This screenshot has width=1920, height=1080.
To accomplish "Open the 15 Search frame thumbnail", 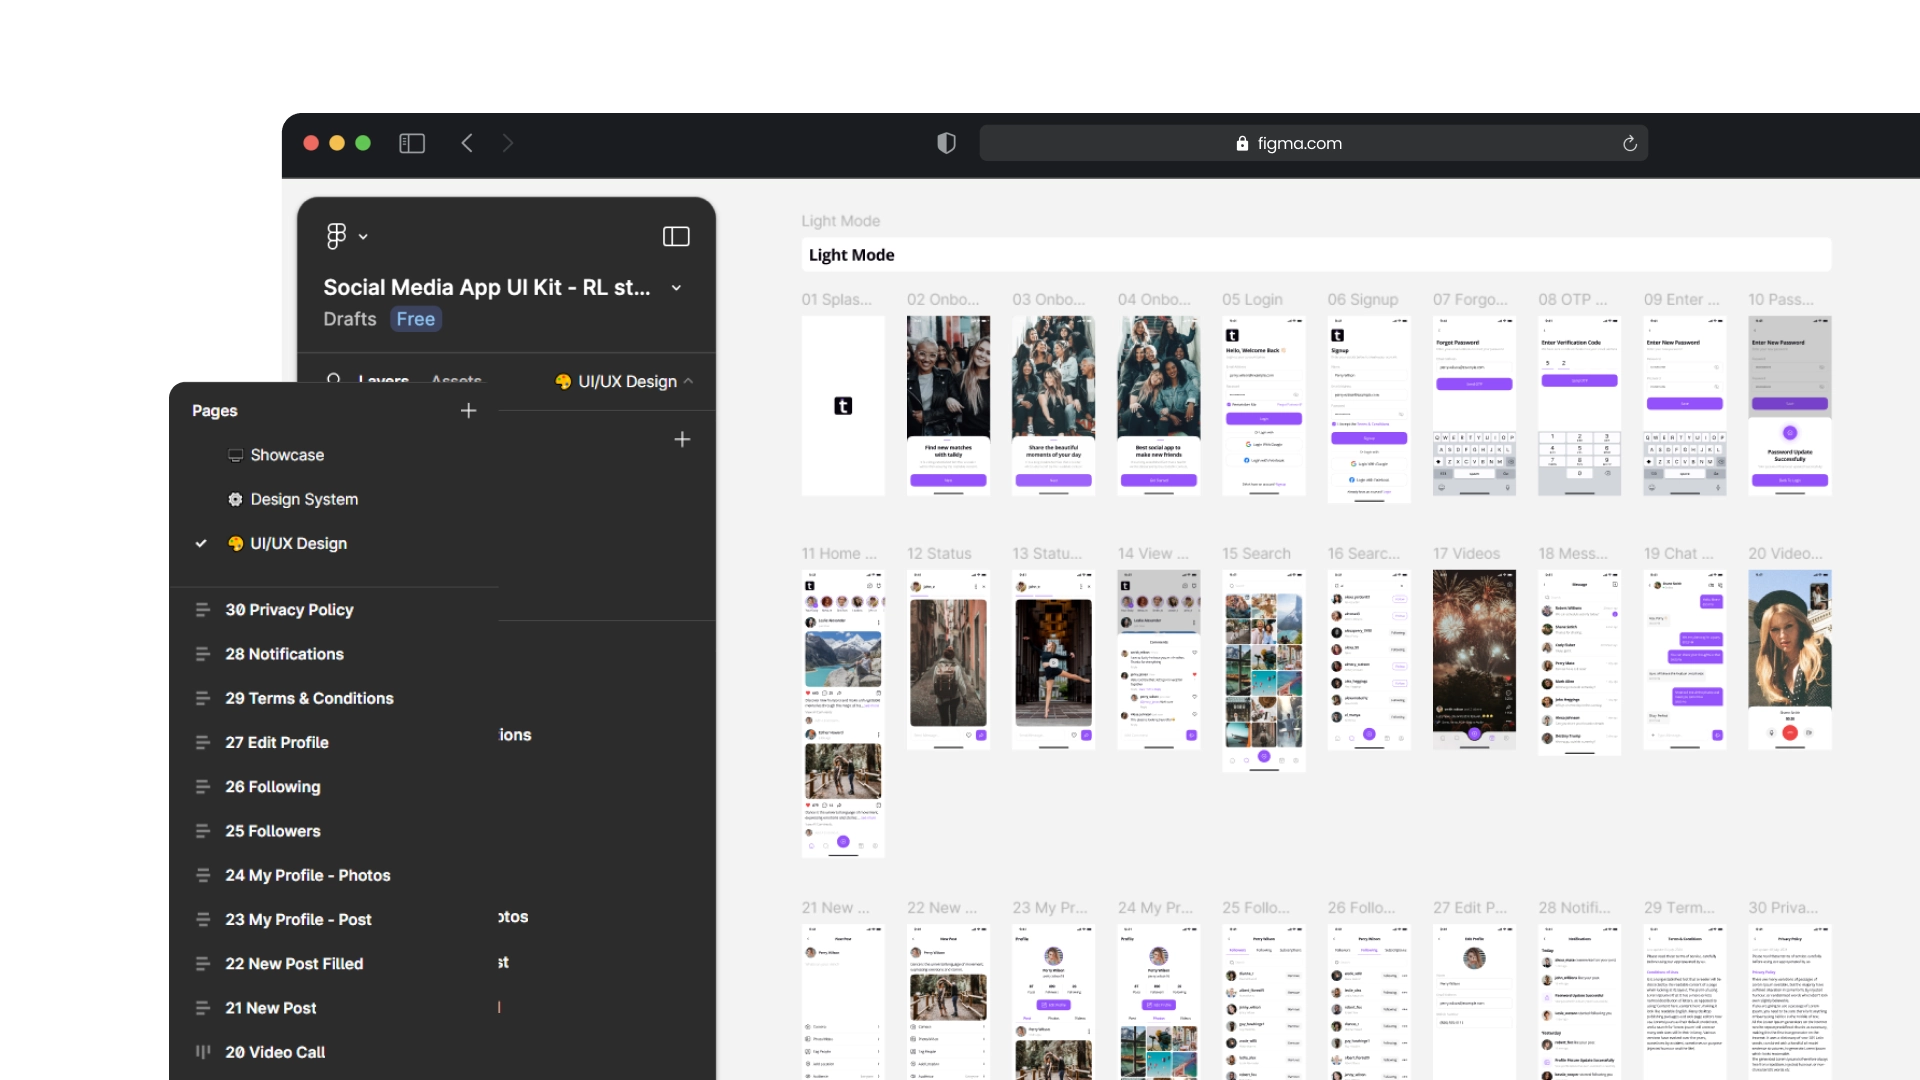I will (x=1264, y=671).
